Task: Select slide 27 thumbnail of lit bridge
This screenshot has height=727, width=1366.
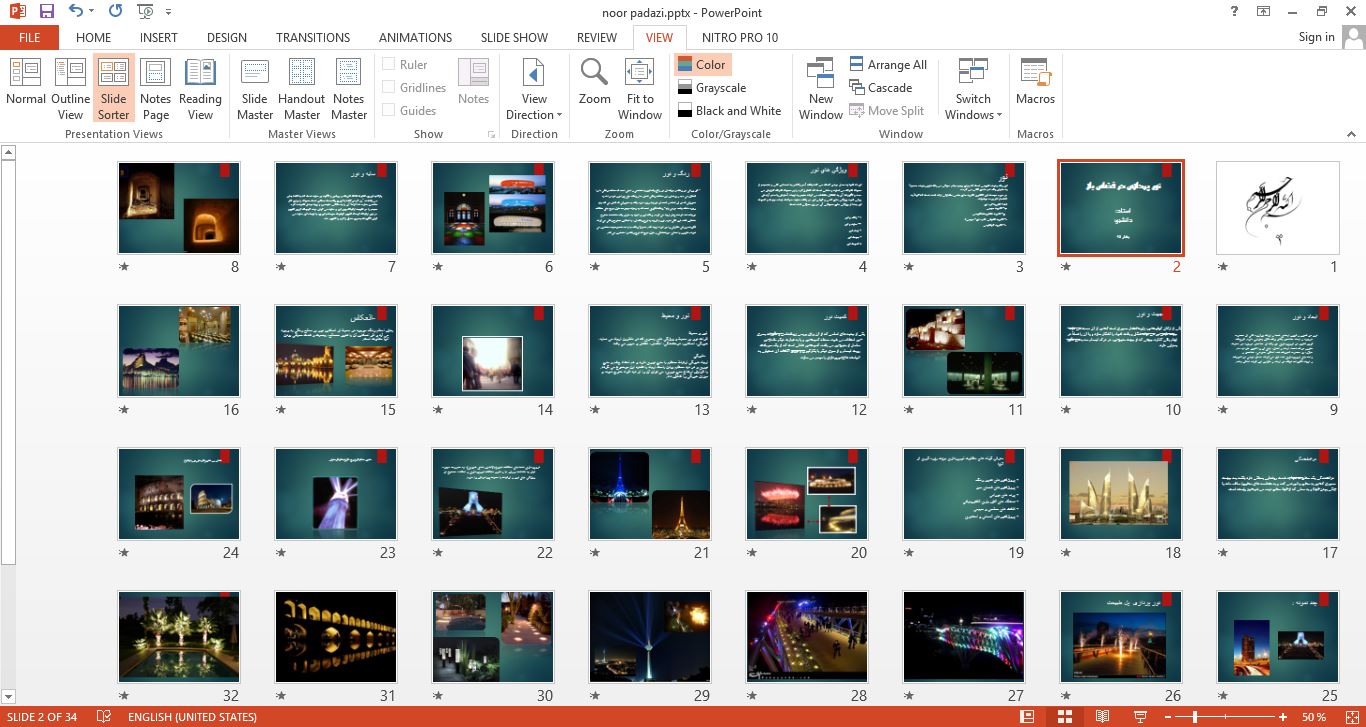Action: click(x=963, y=637)
